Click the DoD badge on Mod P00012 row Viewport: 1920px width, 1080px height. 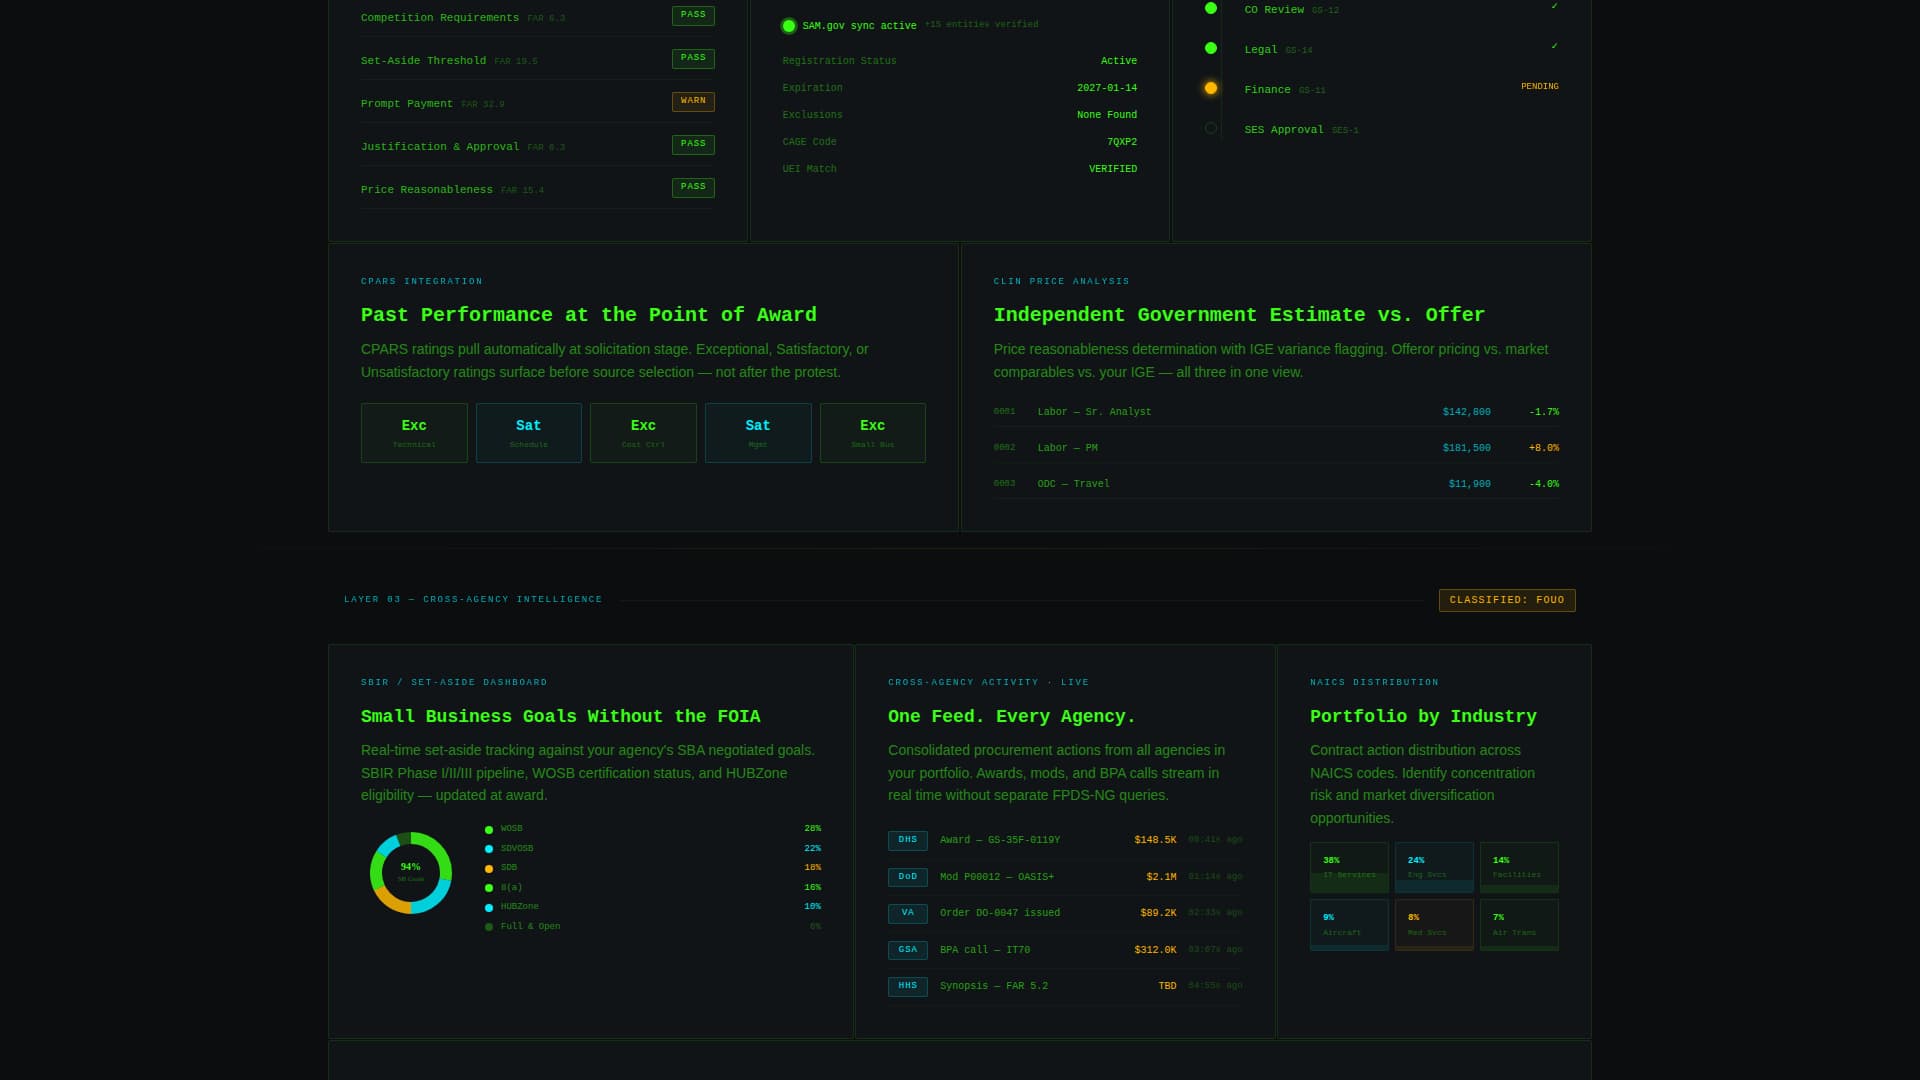[907, 877]
